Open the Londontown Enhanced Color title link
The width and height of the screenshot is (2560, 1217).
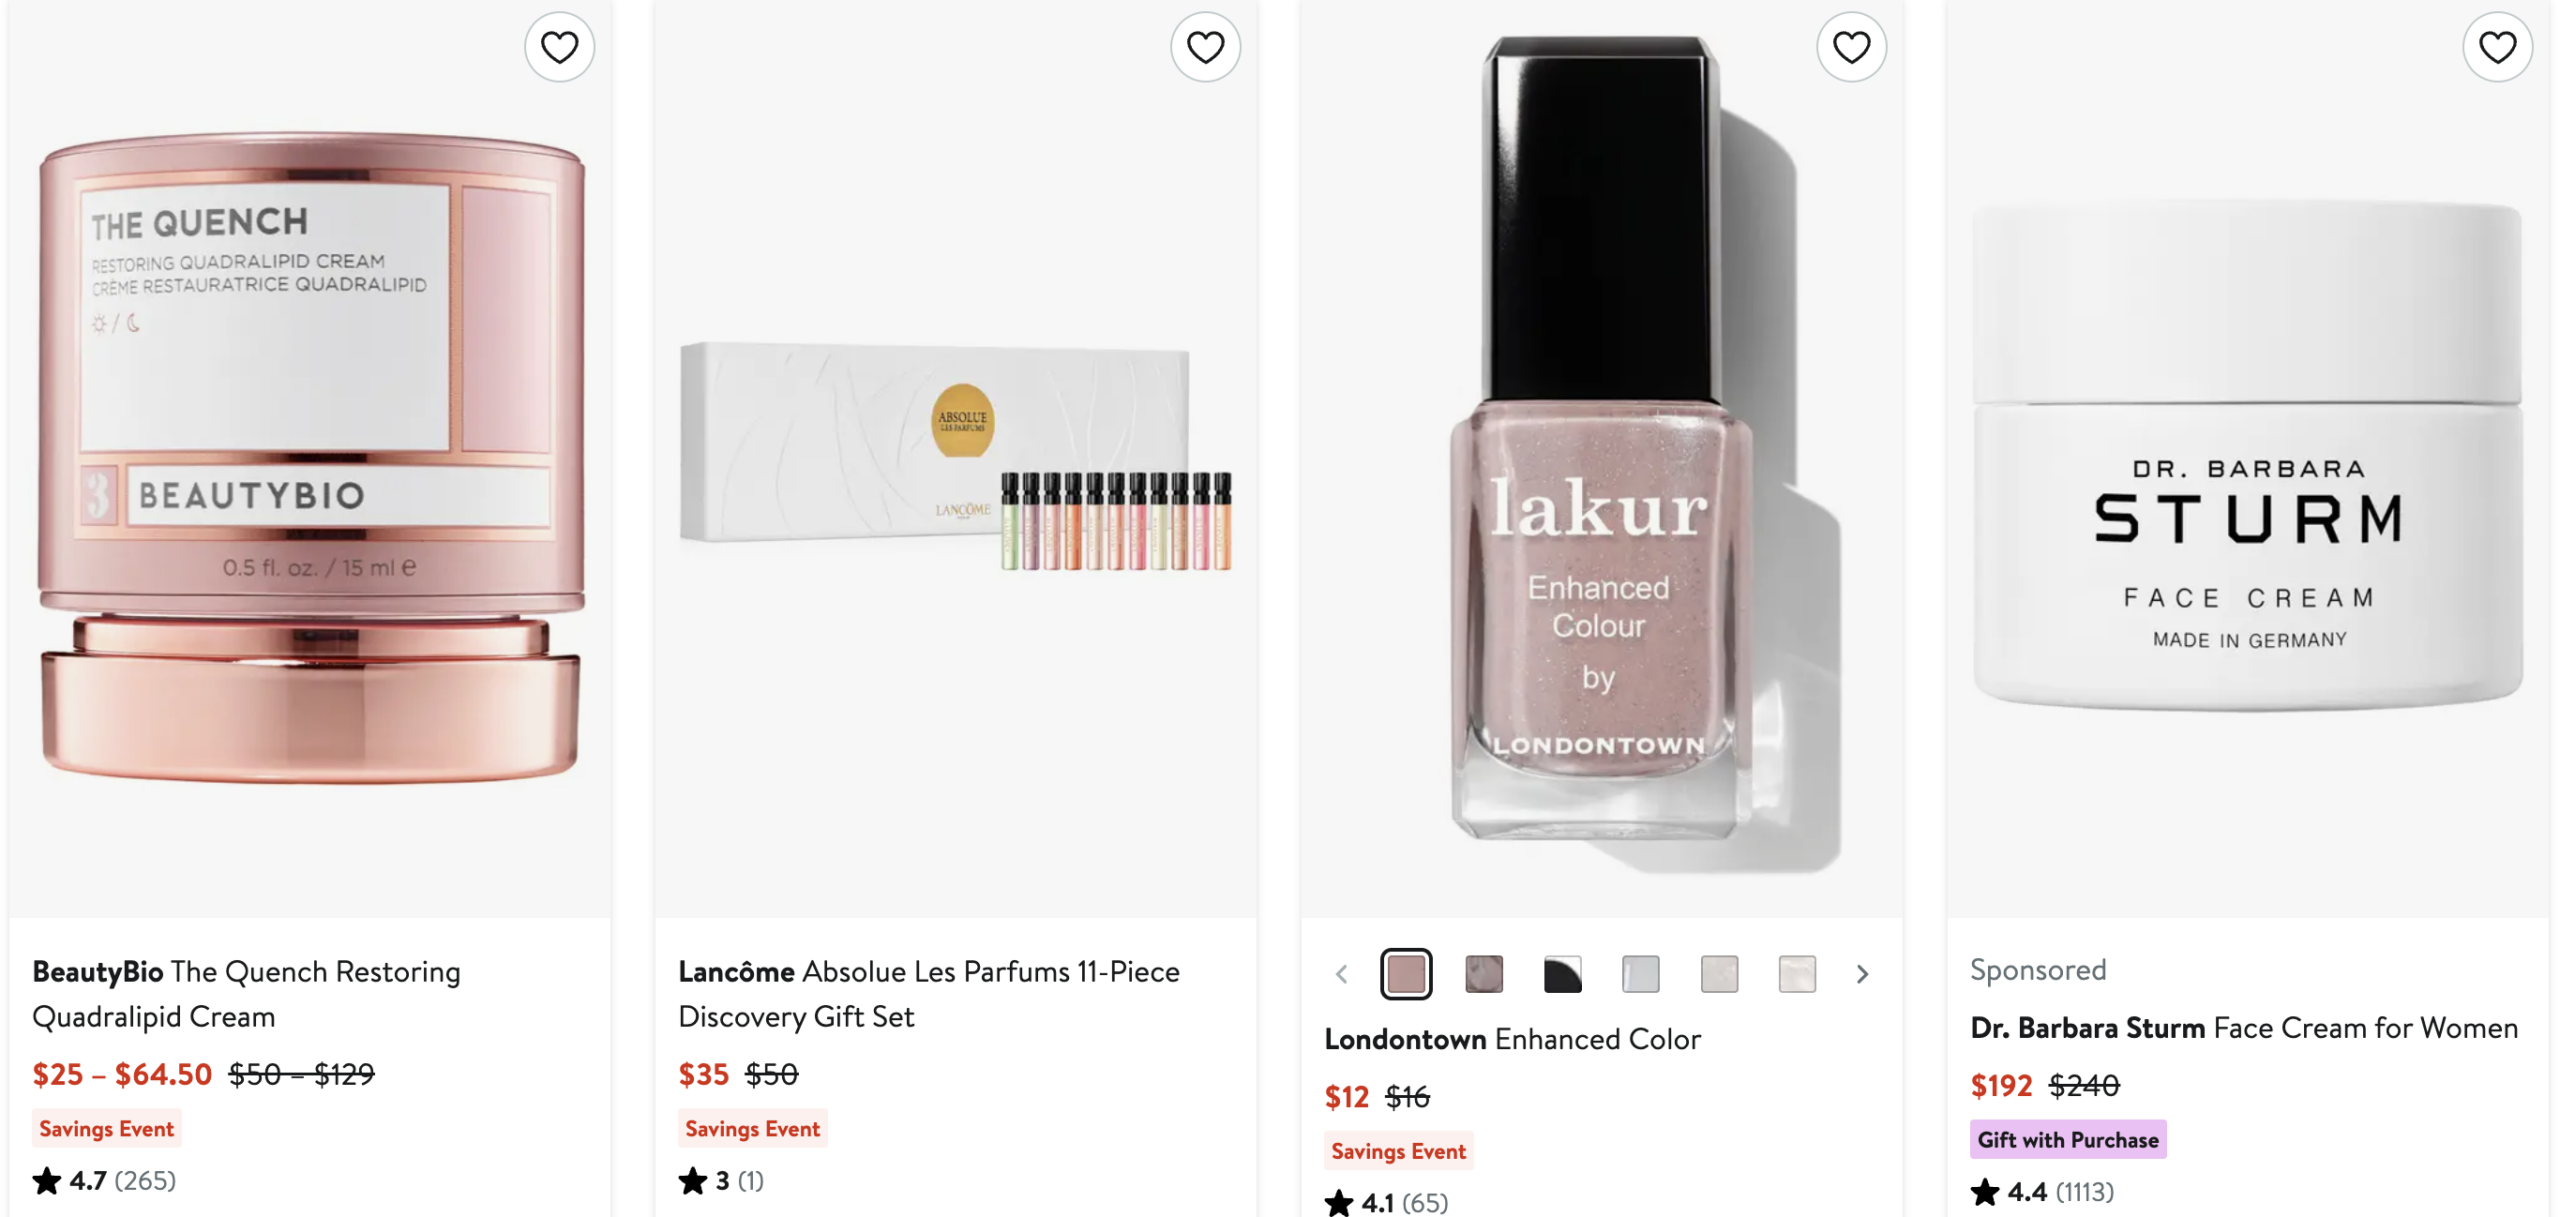[x=1512, y=1040]
